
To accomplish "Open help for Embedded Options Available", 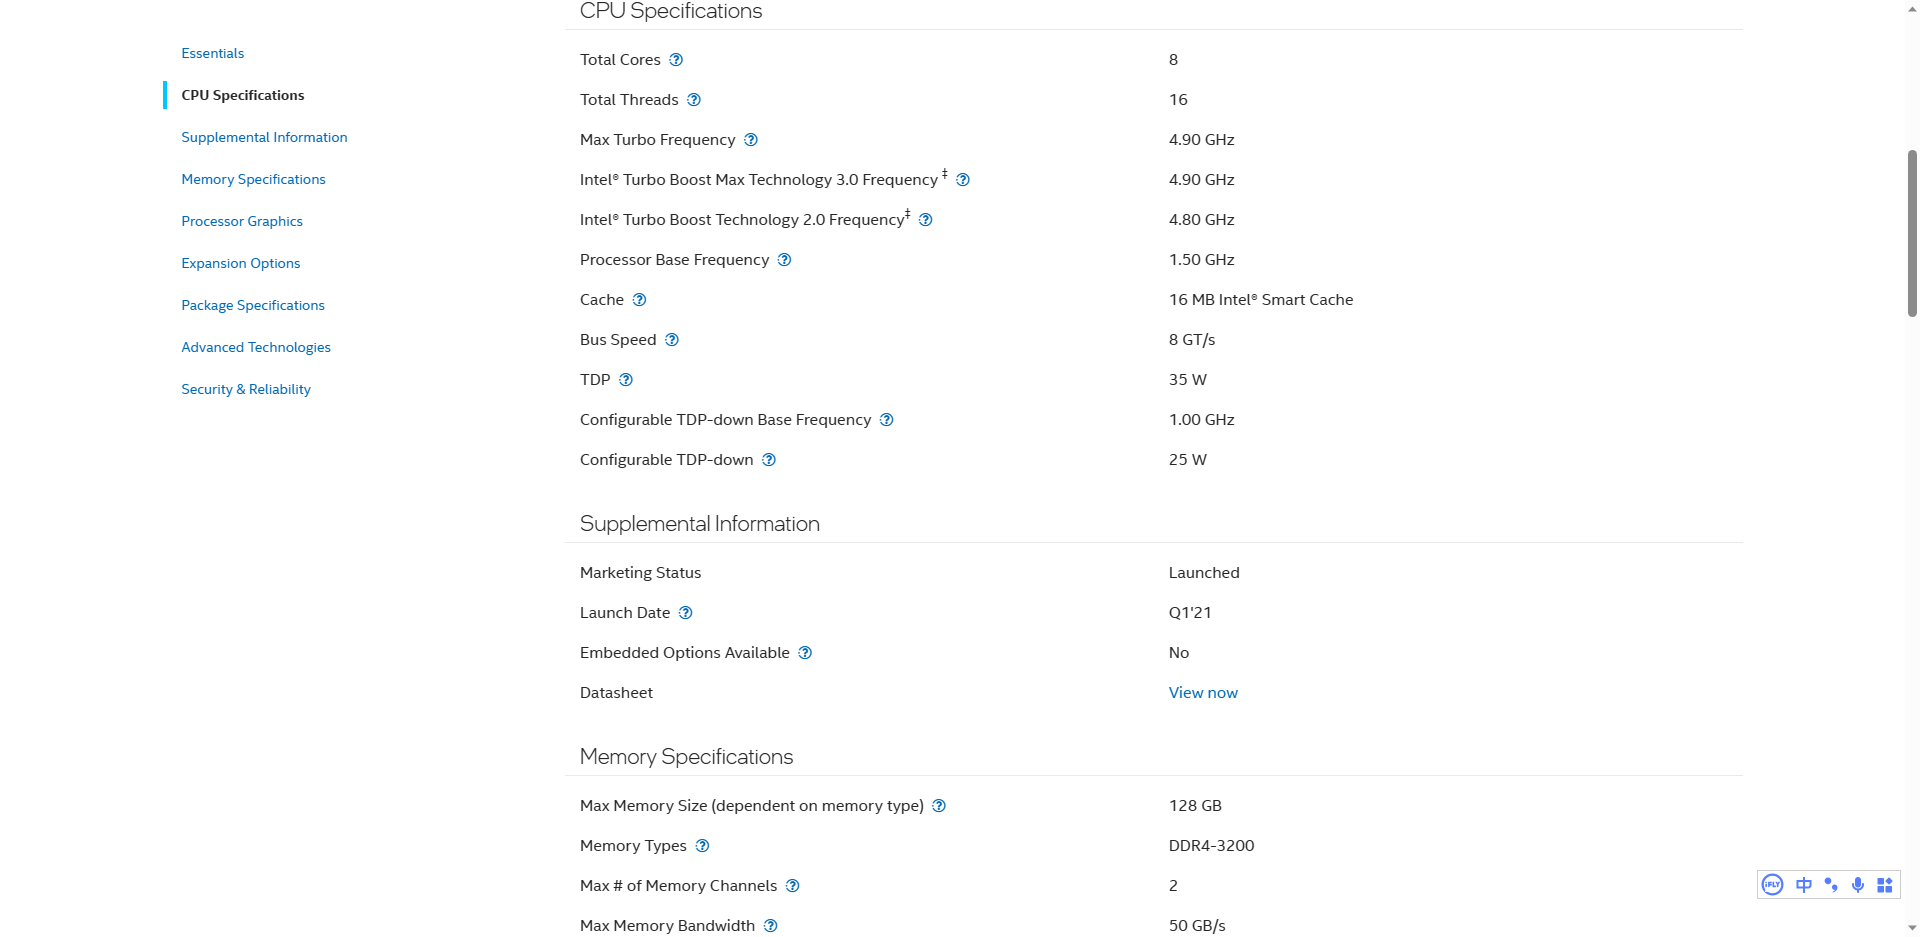I will click(x=805, y=653).
